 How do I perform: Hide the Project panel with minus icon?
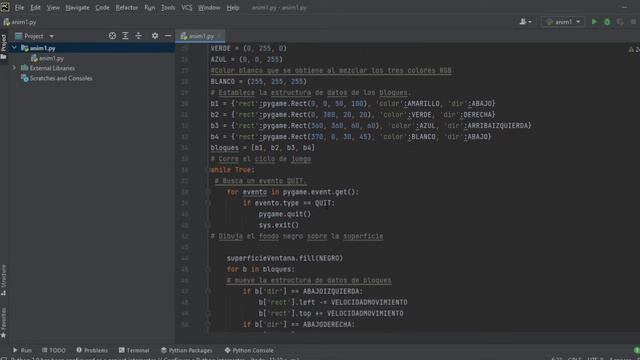click(168, 36)
